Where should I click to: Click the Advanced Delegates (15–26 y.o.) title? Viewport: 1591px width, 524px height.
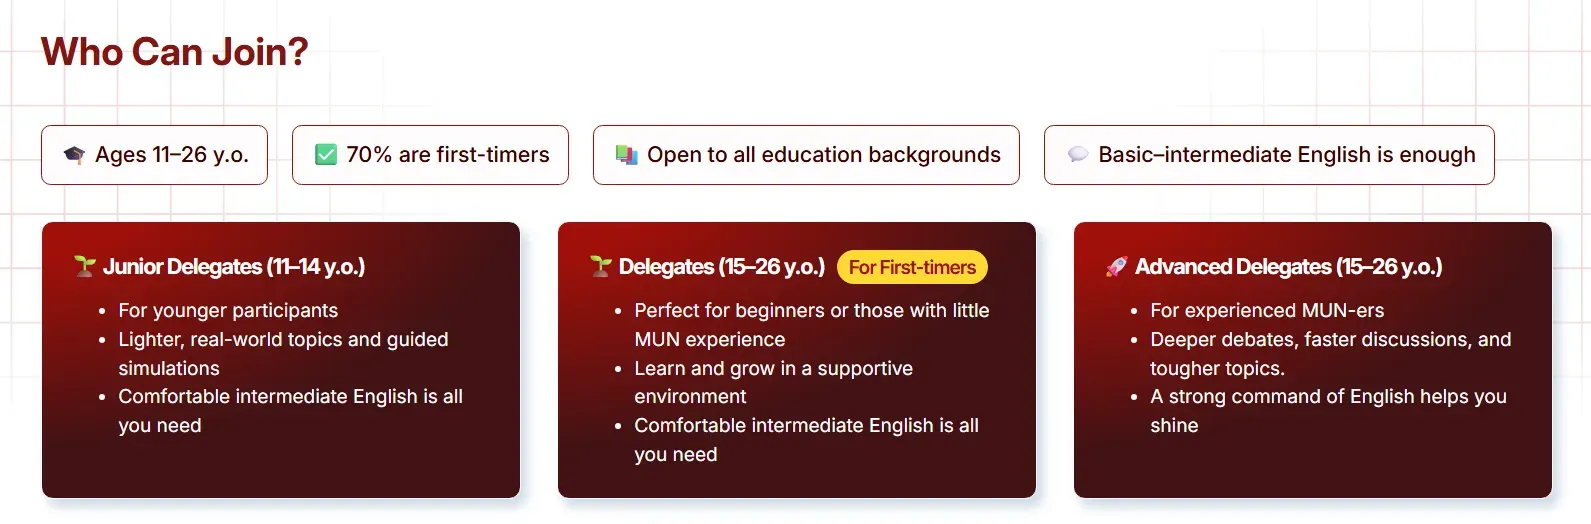pyautogui.click(x=1288, y=267)
